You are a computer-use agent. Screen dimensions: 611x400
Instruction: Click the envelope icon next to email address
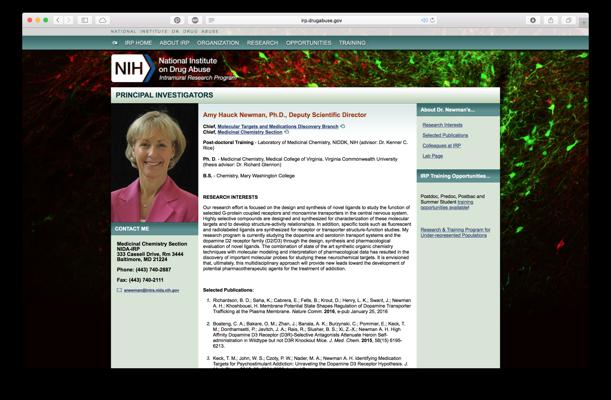click(x=120, y=290)
